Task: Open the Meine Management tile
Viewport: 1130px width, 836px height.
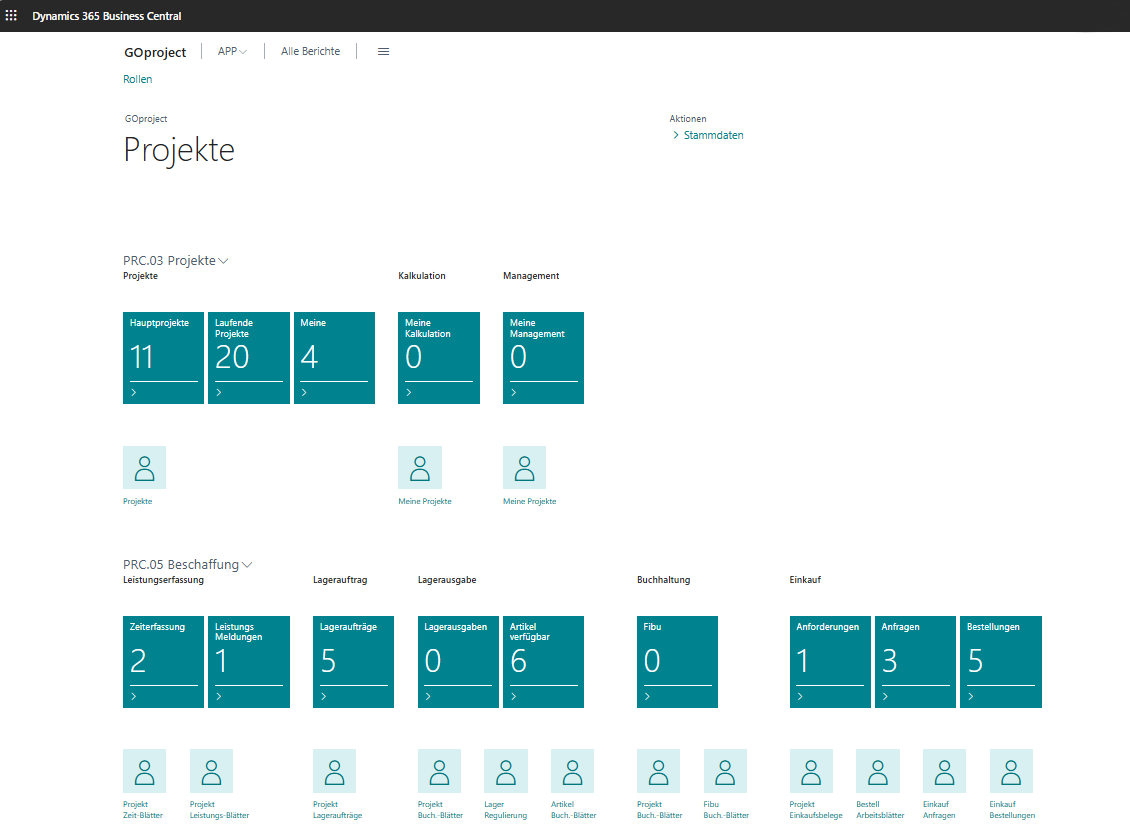Action: 543,357
